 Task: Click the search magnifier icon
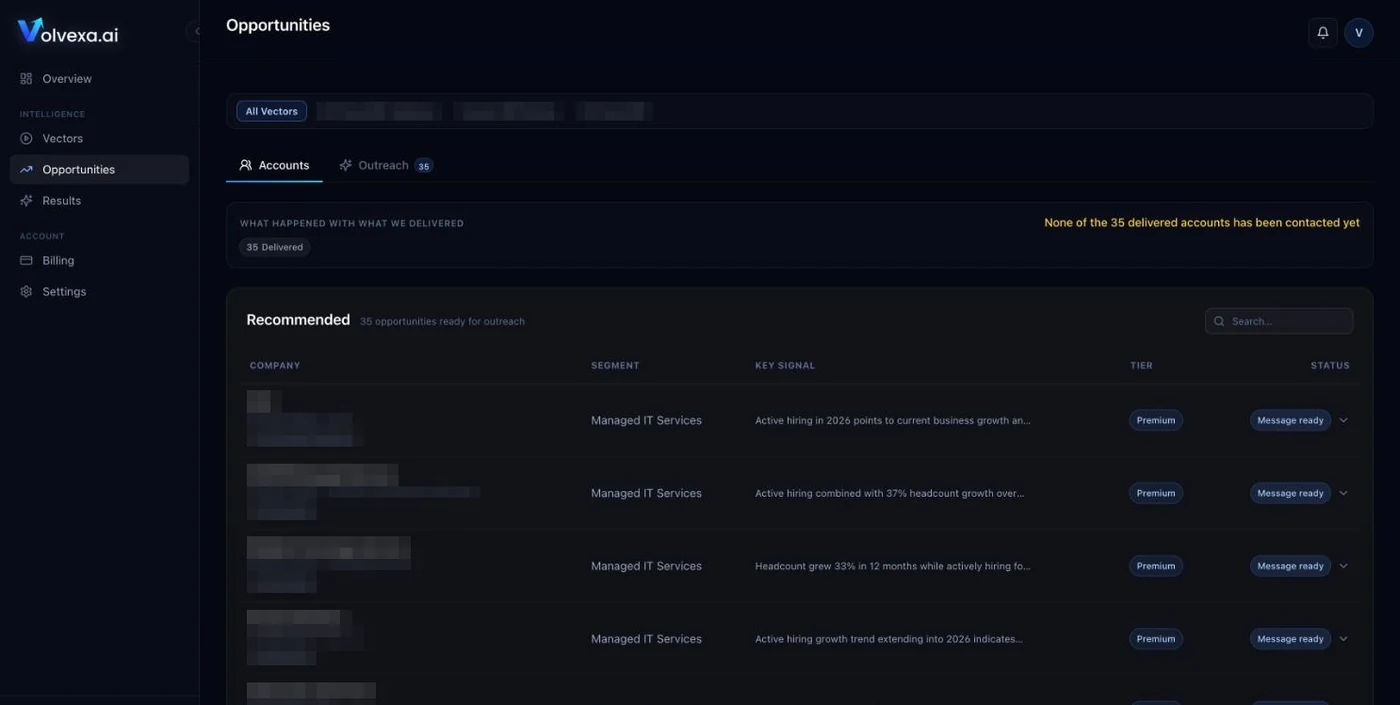point(1219,321)
